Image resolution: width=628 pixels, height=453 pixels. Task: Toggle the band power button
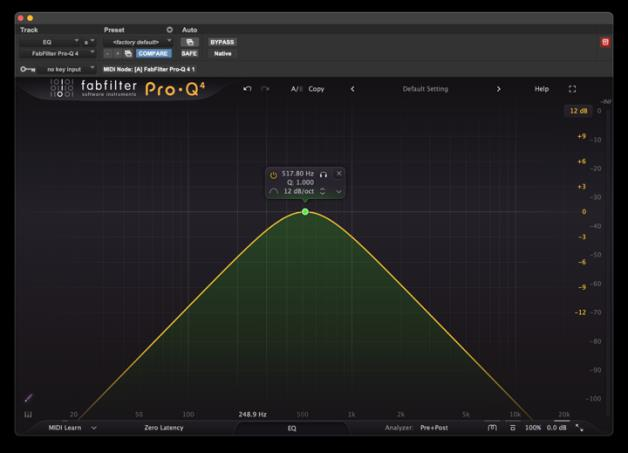tap(273, 175)
